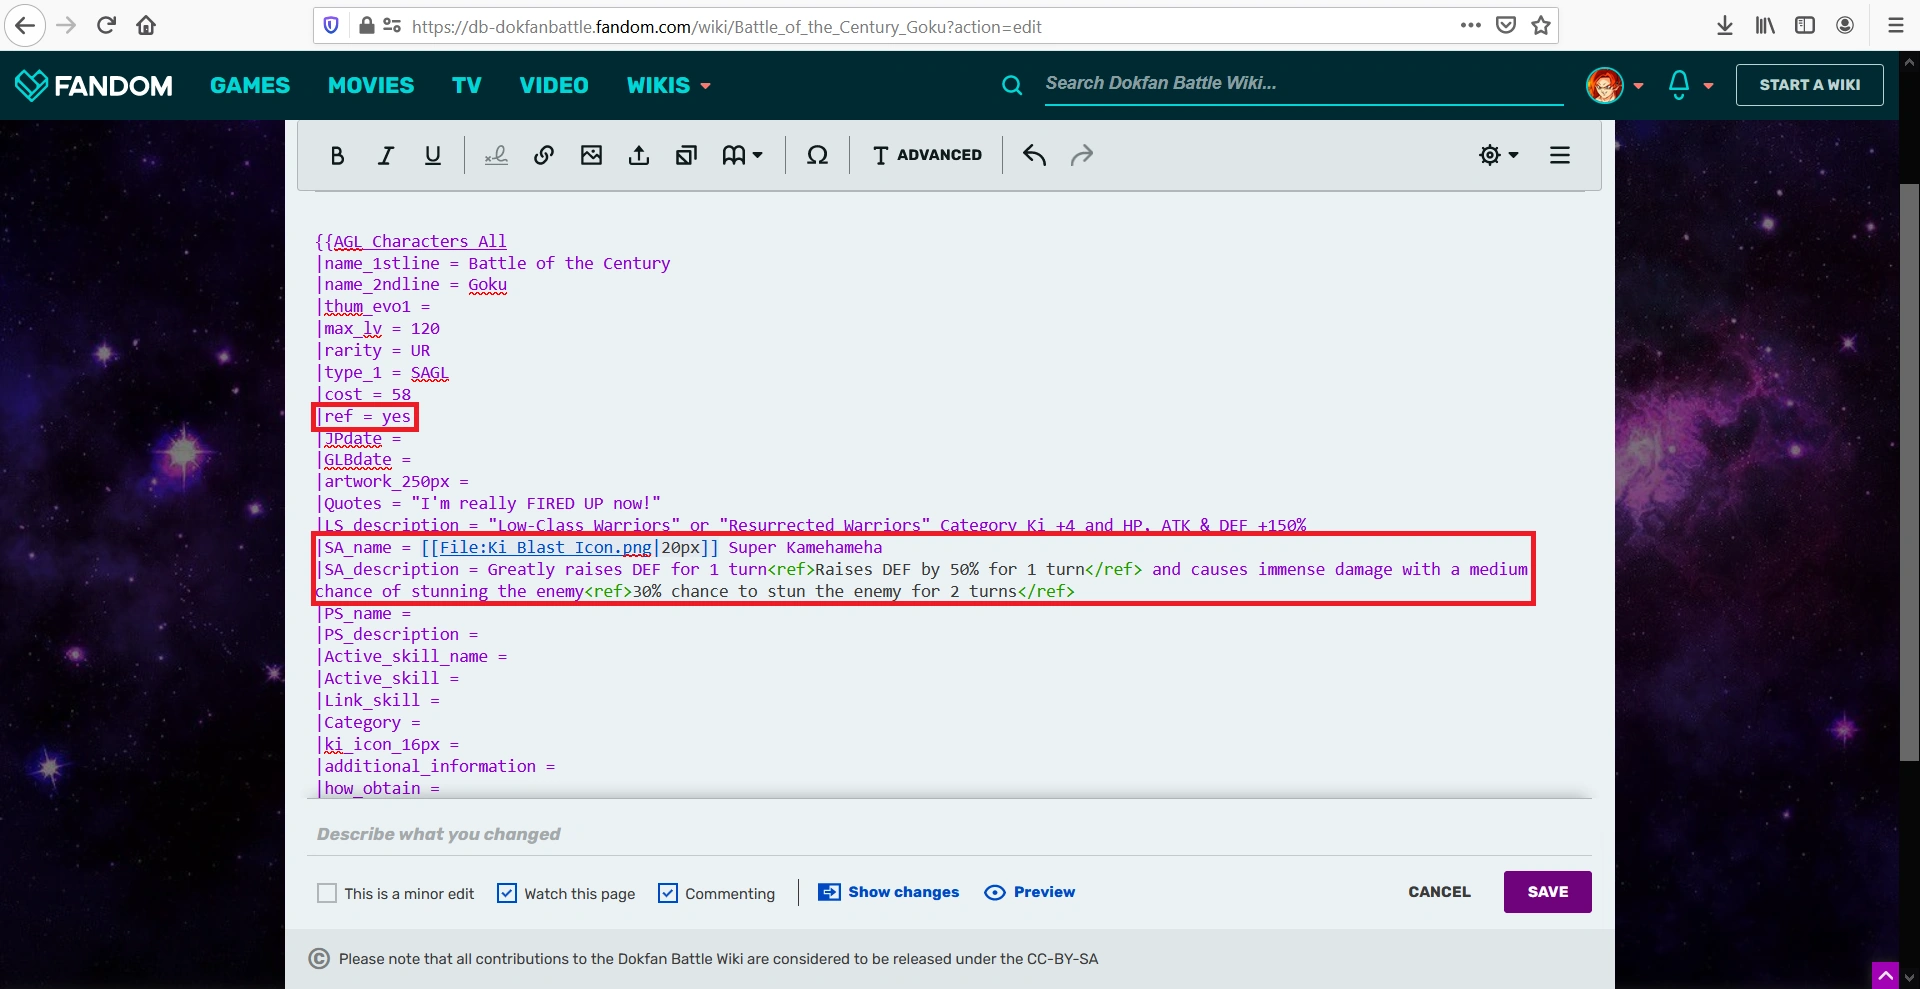Preview the edited page
Screen dimensions: 1920x989
pyautogui.click(x=1030, y=892)
